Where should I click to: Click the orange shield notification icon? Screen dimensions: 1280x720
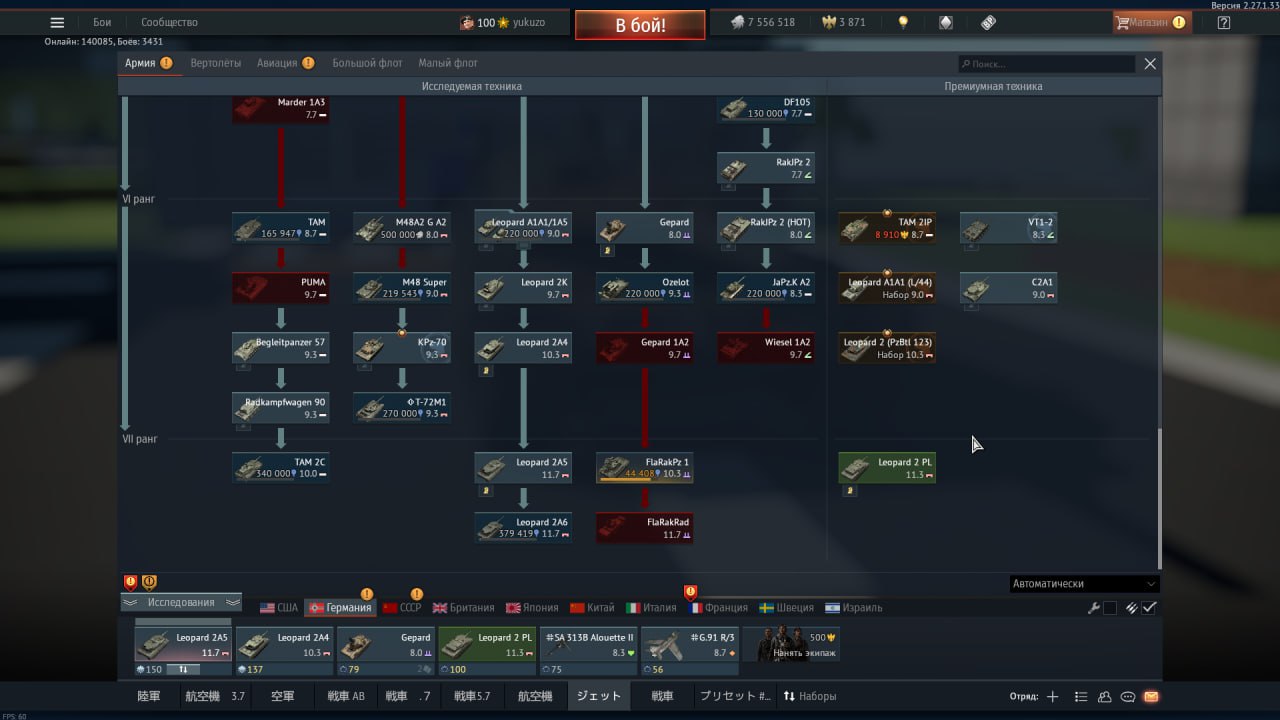click(149, 582)
